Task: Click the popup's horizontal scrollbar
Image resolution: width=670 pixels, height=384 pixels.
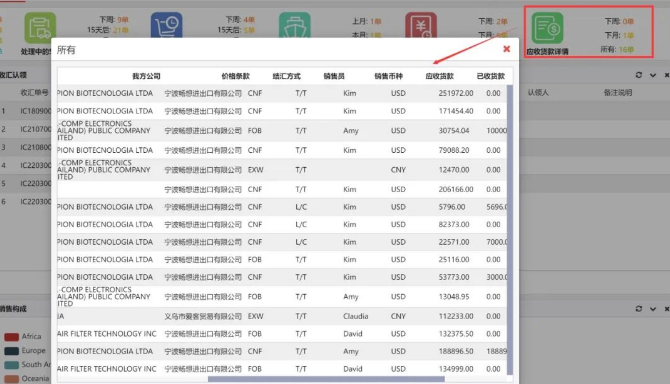Action: point(326,379)
